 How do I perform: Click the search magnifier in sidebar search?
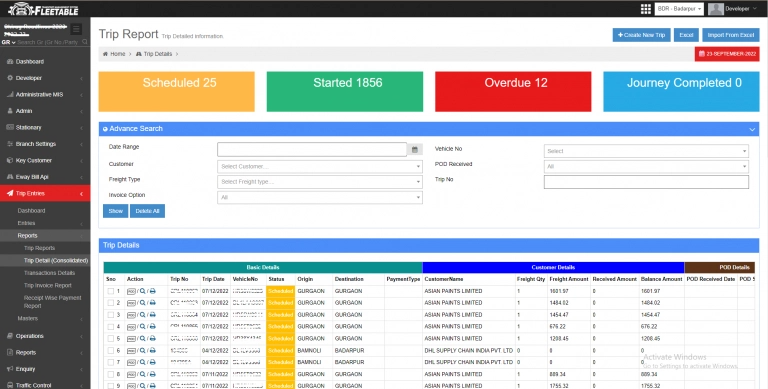pos(85,42)
